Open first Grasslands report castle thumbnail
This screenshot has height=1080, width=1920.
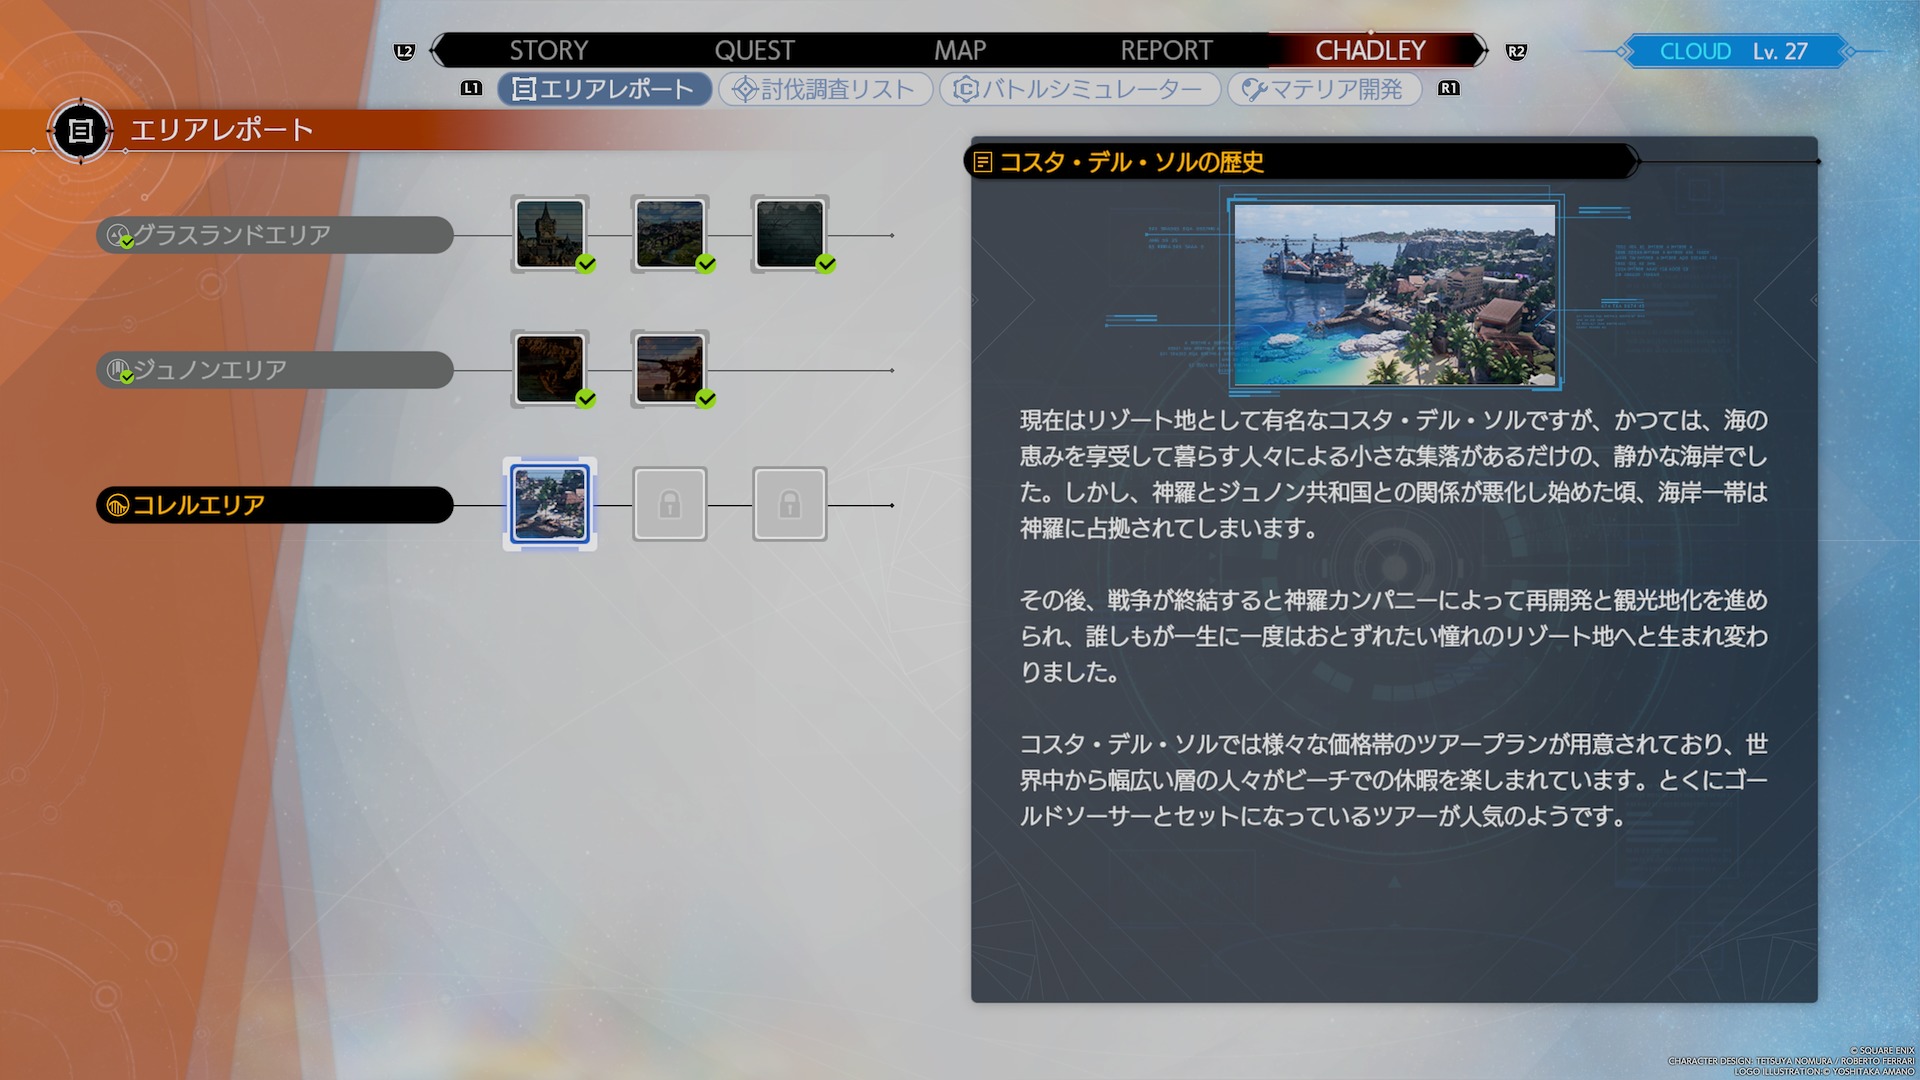pyautogui.click(x=549, y=234)
